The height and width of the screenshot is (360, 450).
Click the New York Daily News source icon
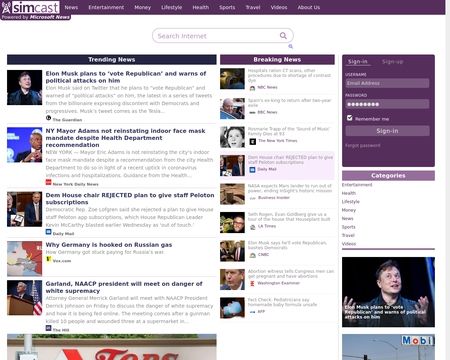(x=48, y=182)
